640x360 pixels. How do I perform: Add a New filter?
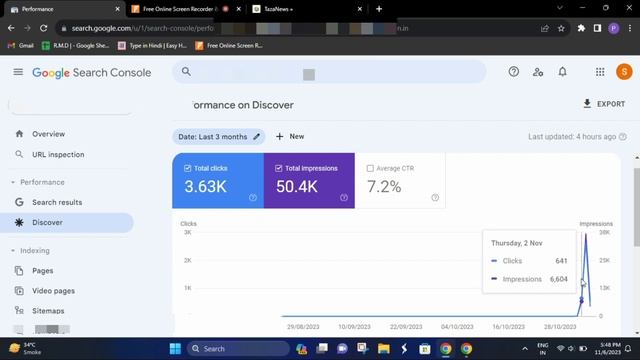coord(290,137)
